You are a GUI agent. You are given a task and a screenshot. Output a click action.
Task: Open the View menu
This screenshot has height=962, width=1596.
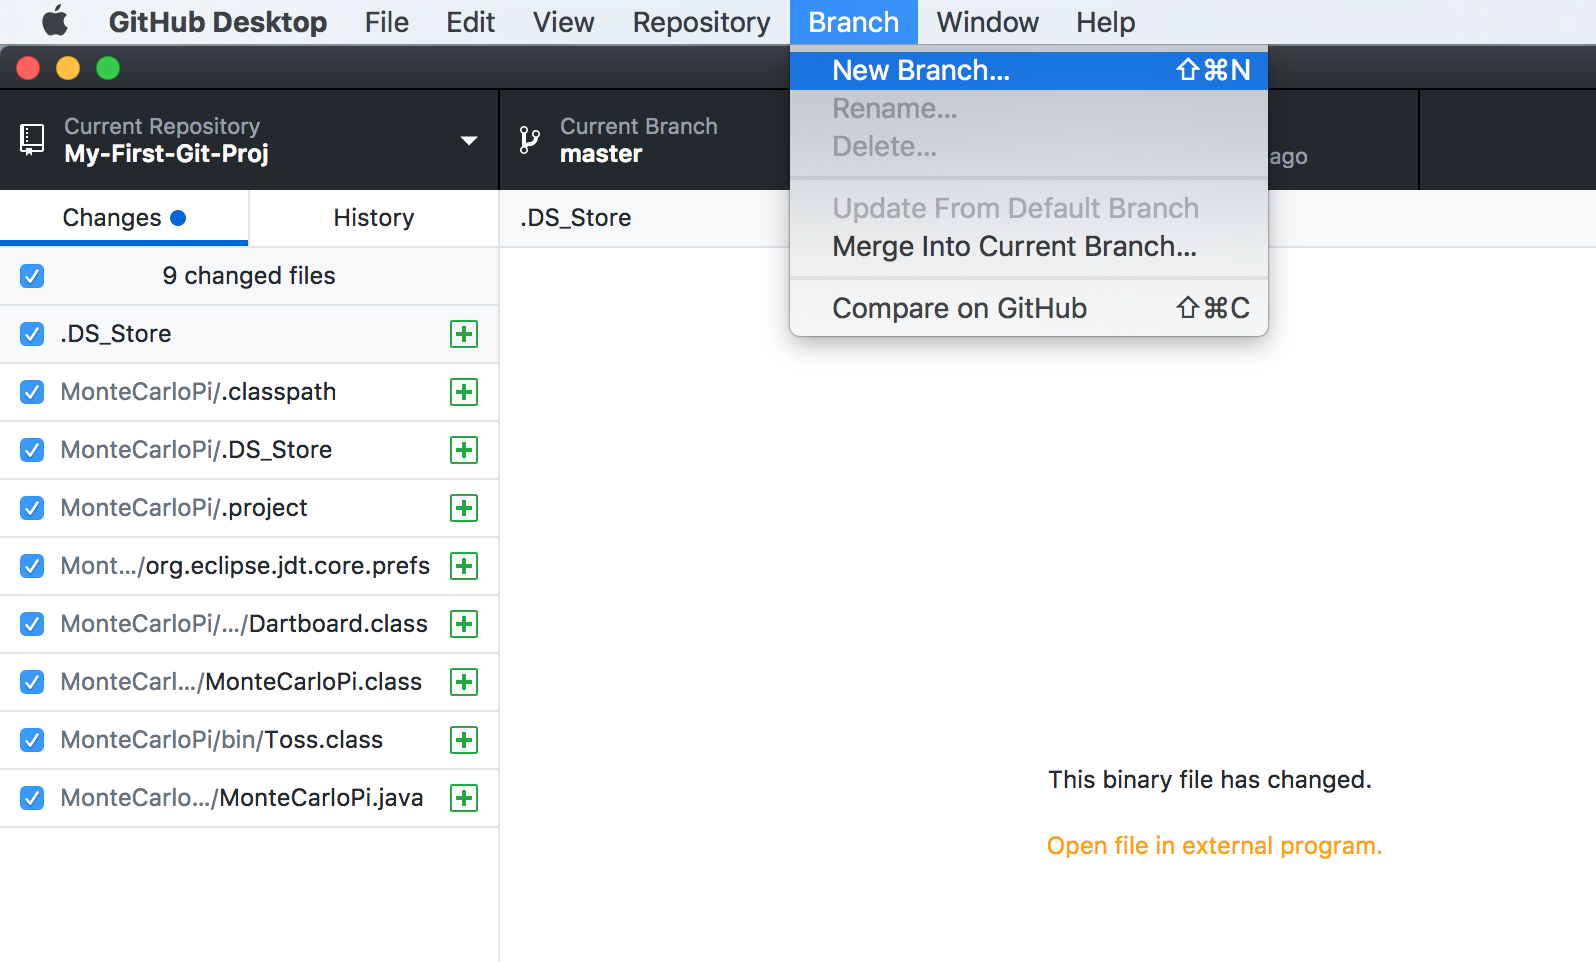point(563,22)
